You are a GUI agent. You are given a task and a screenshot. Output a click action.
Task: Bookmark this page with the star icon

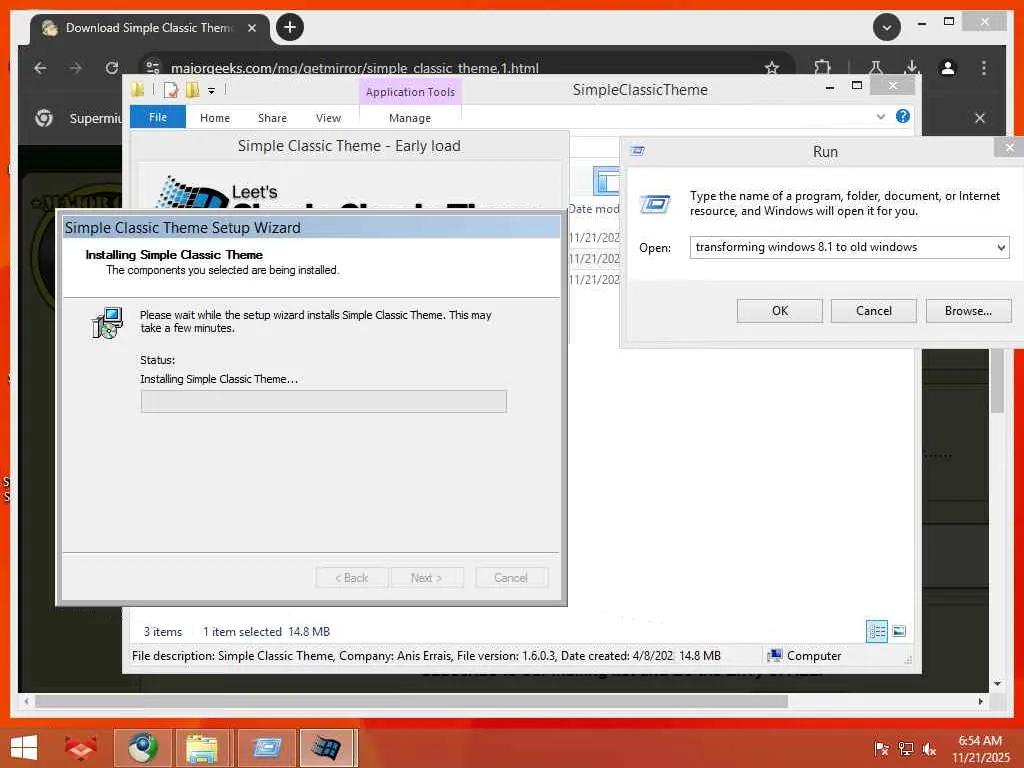(x=772, y=68)
